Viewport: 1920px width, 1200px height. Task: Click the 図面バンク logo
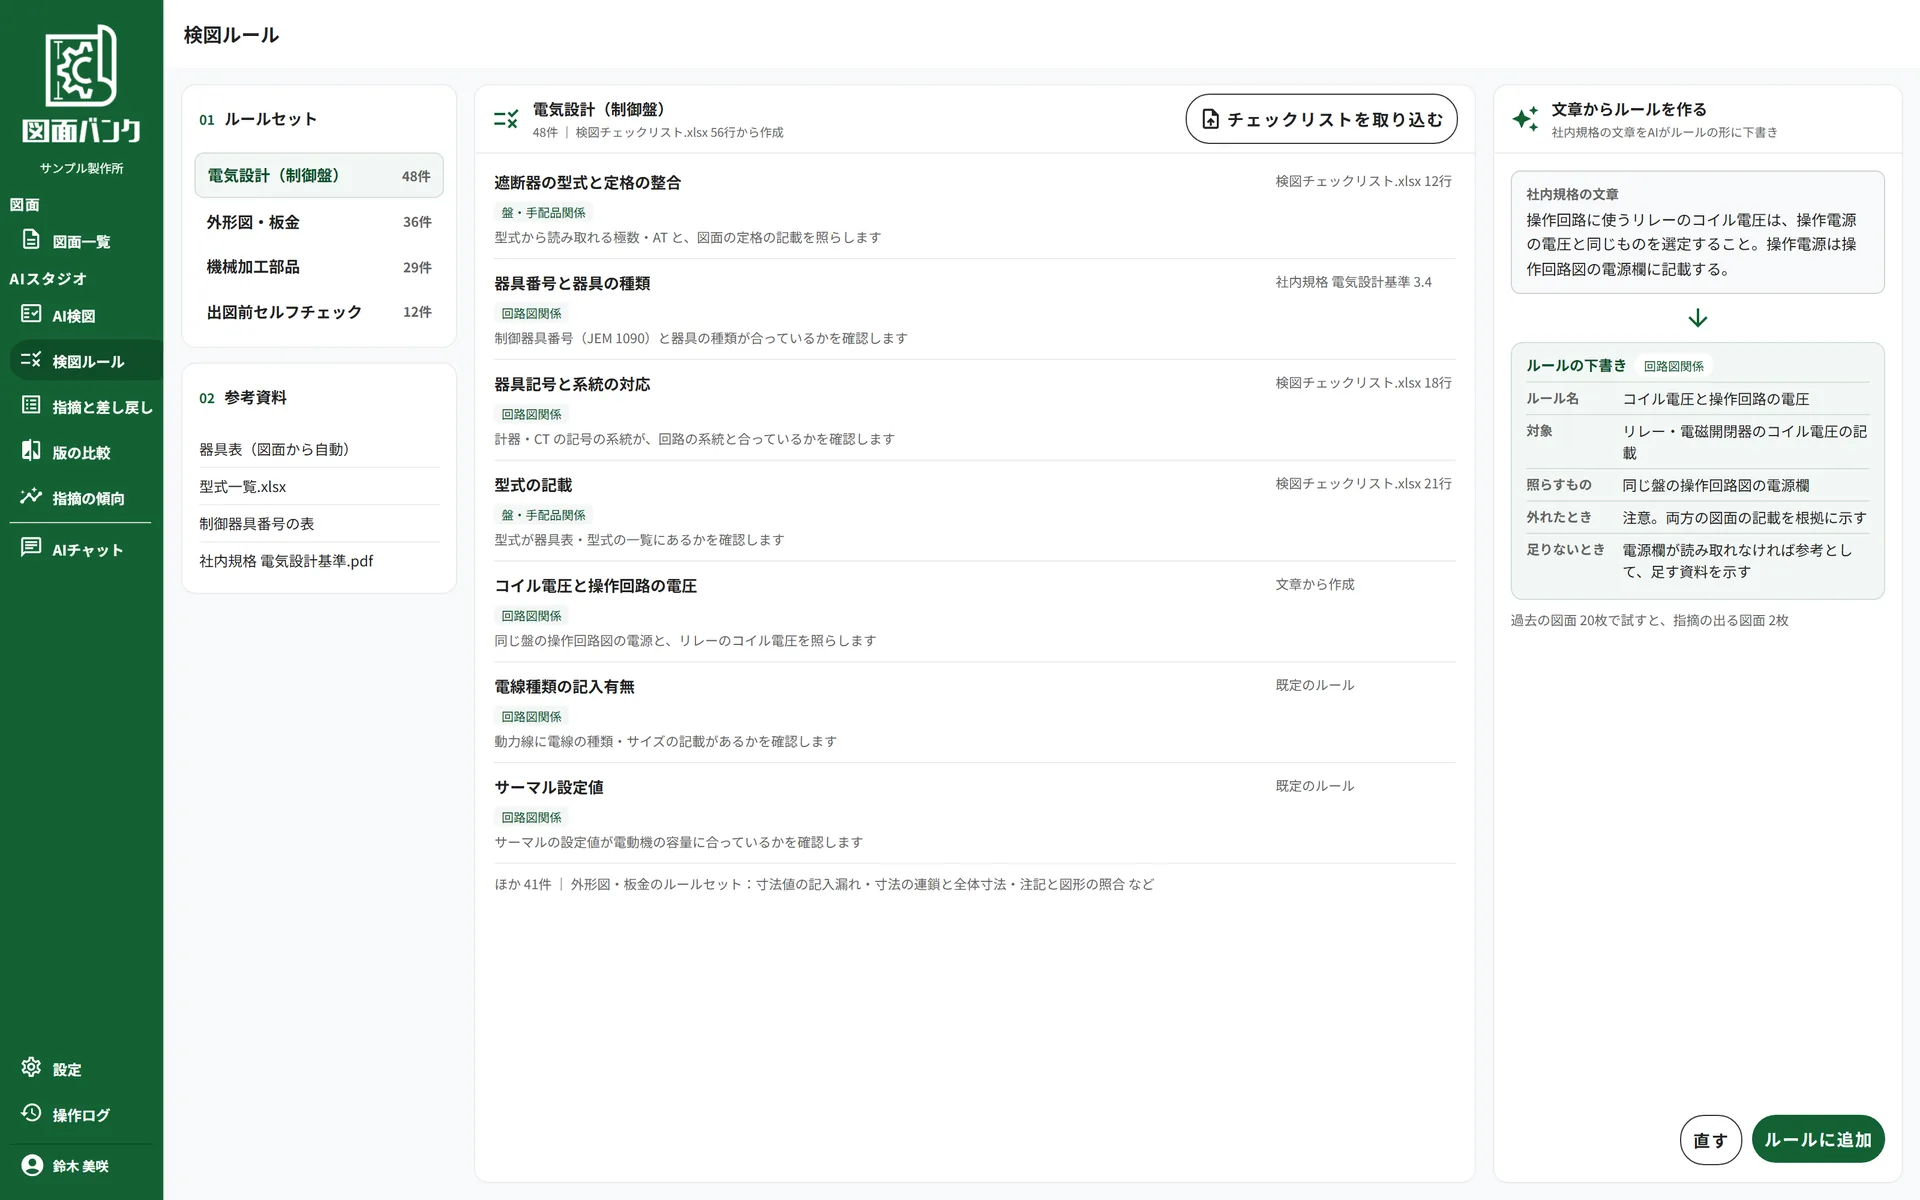81,85
